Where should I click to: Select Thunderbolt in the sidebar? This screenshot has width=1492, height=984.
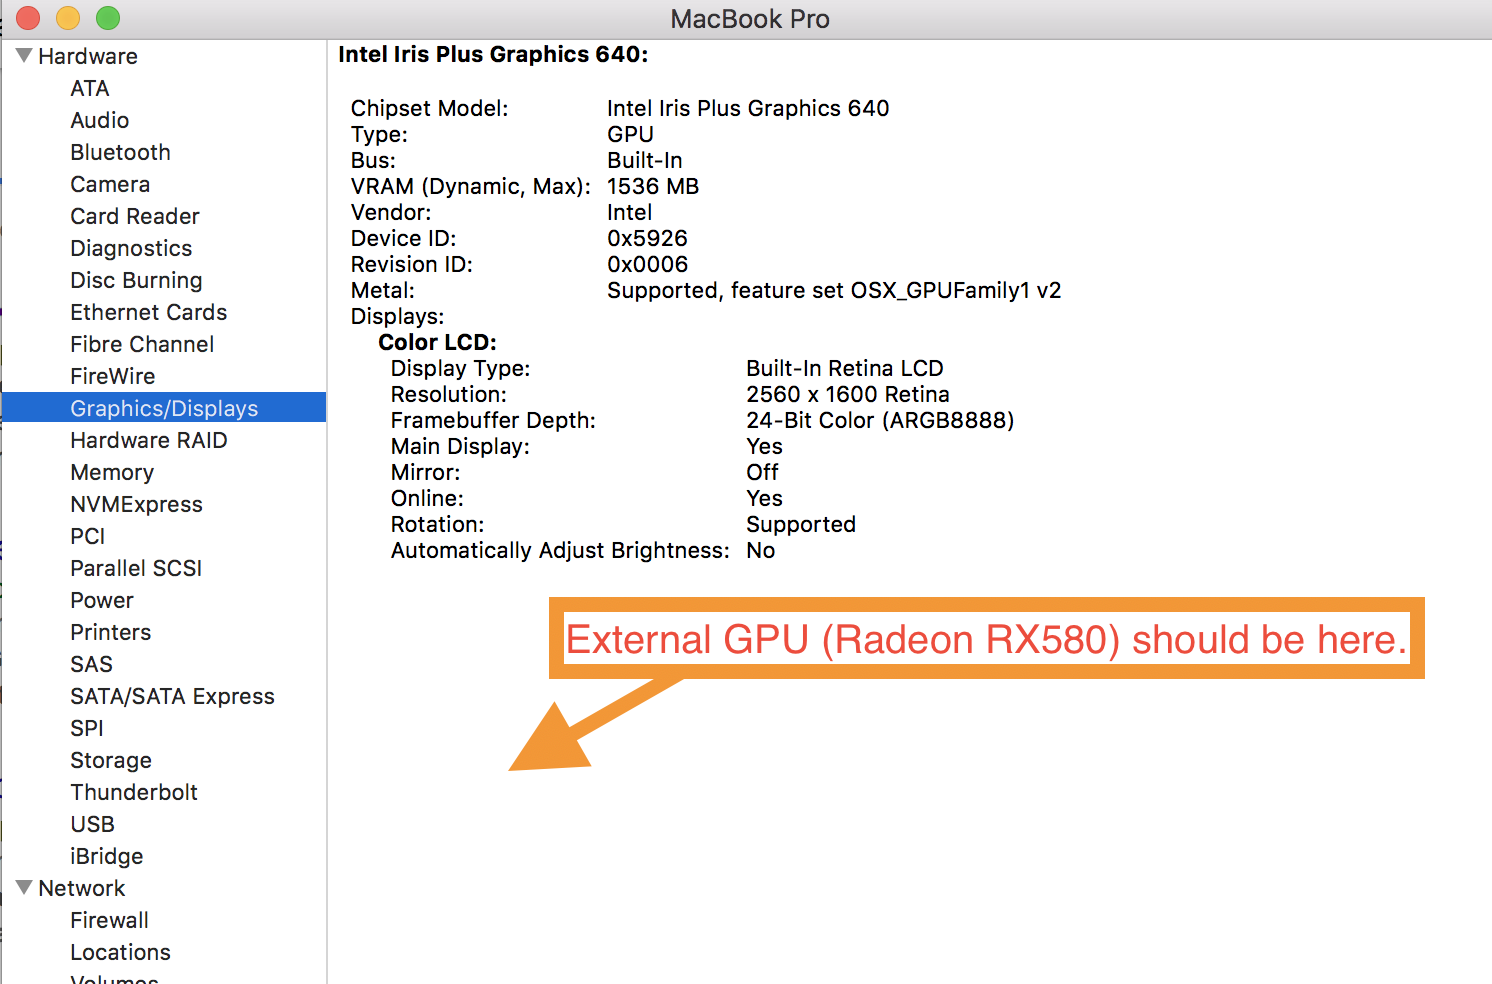(134, 792)
